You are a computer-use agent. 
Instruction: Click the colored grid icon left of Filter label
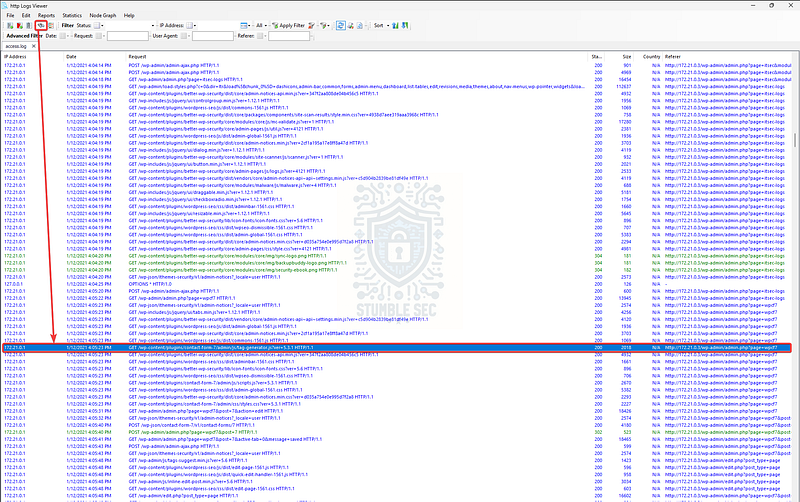point(51,26)
